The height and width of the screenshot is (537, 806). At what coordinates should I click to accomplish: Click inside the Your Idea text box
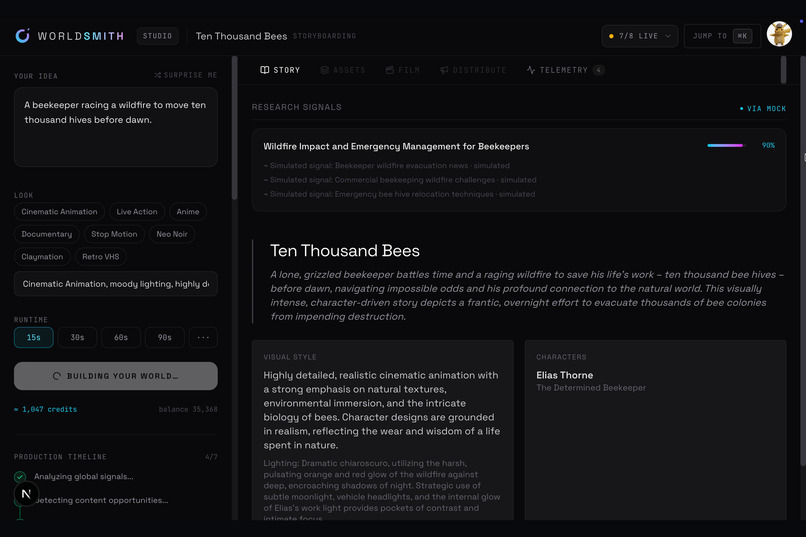coord(116,127)
